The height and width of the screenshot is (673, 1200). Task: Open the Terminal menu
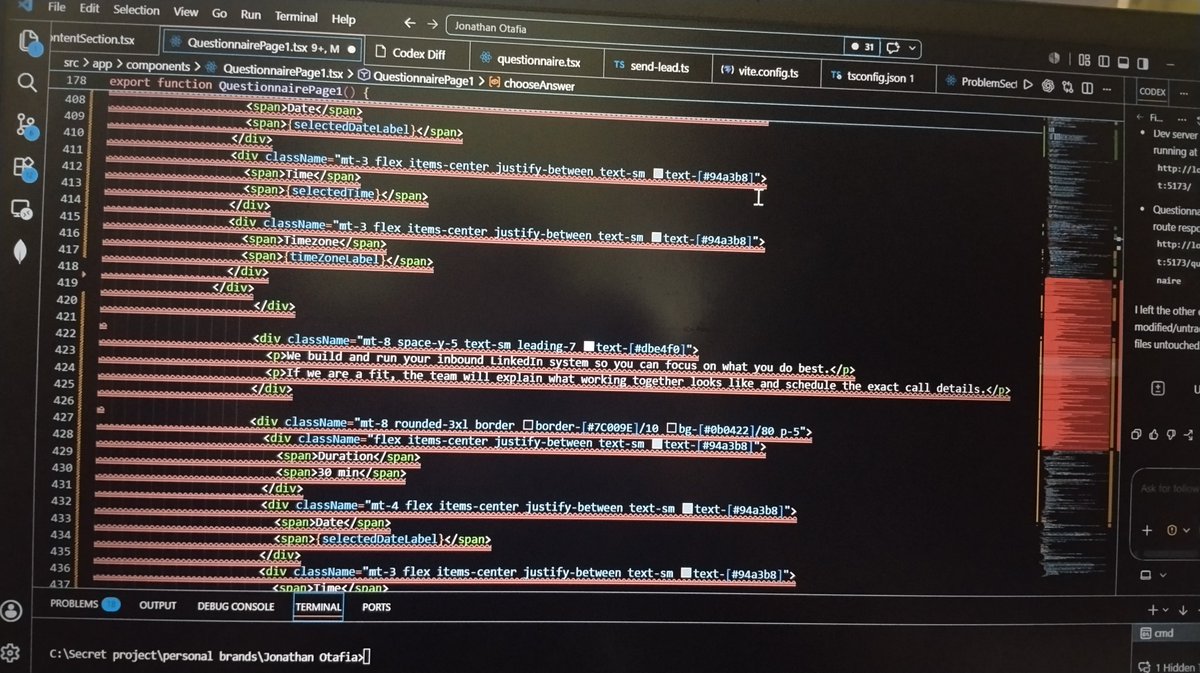click(x=296, y=17)
